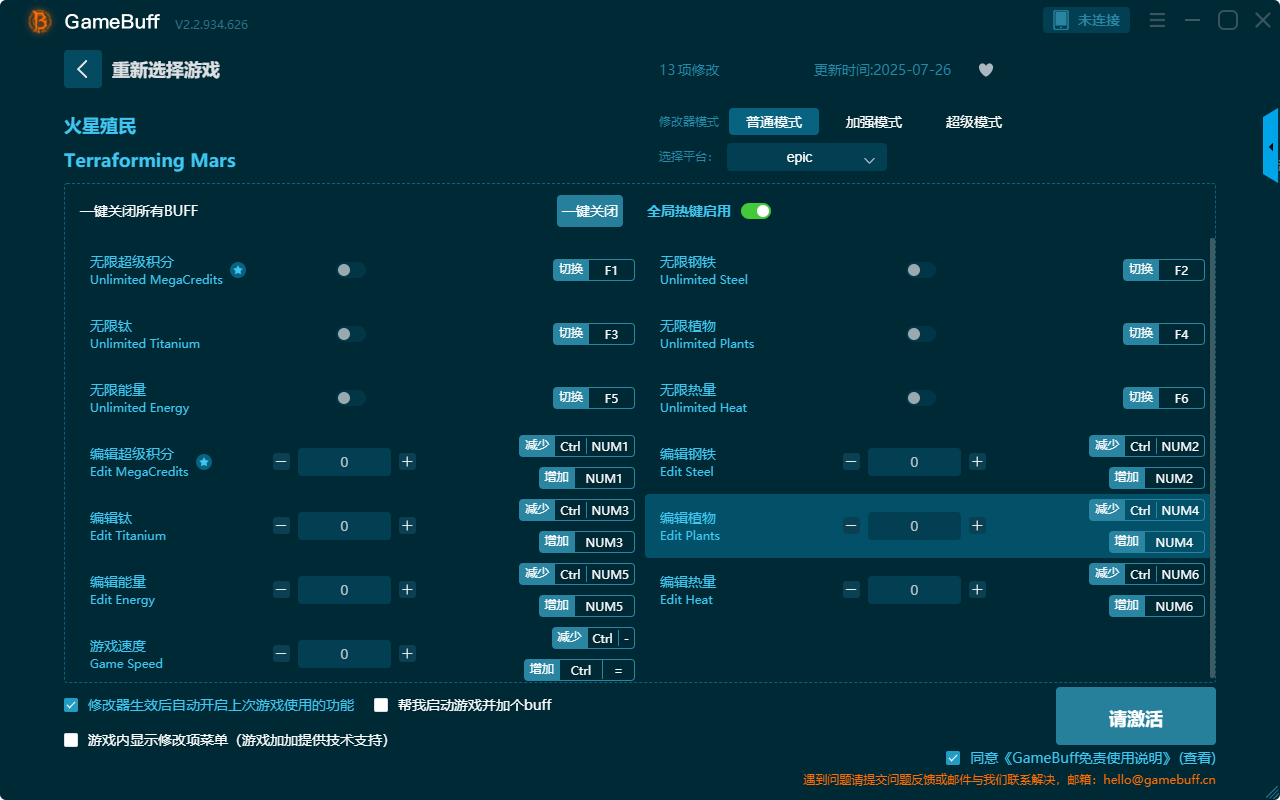Click the Edit Steel value field
1280x800 pixels.
(914, 462)
